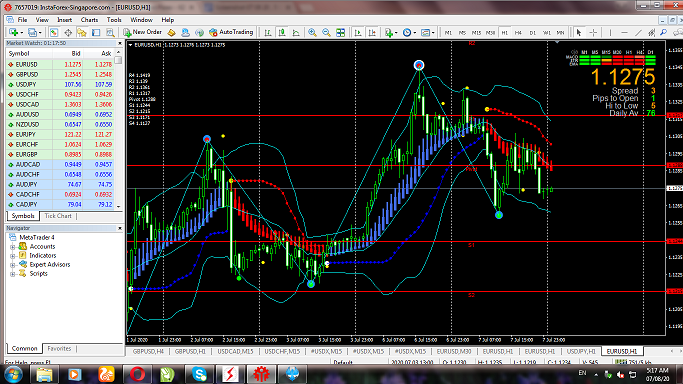Switch chart to candlesticks mode

click(282, 33)
